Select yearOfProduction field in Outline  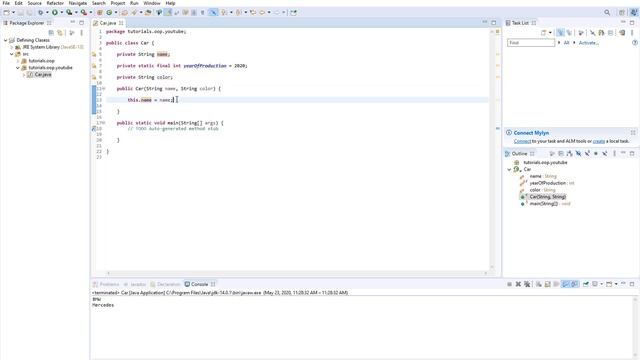point(548,183)
